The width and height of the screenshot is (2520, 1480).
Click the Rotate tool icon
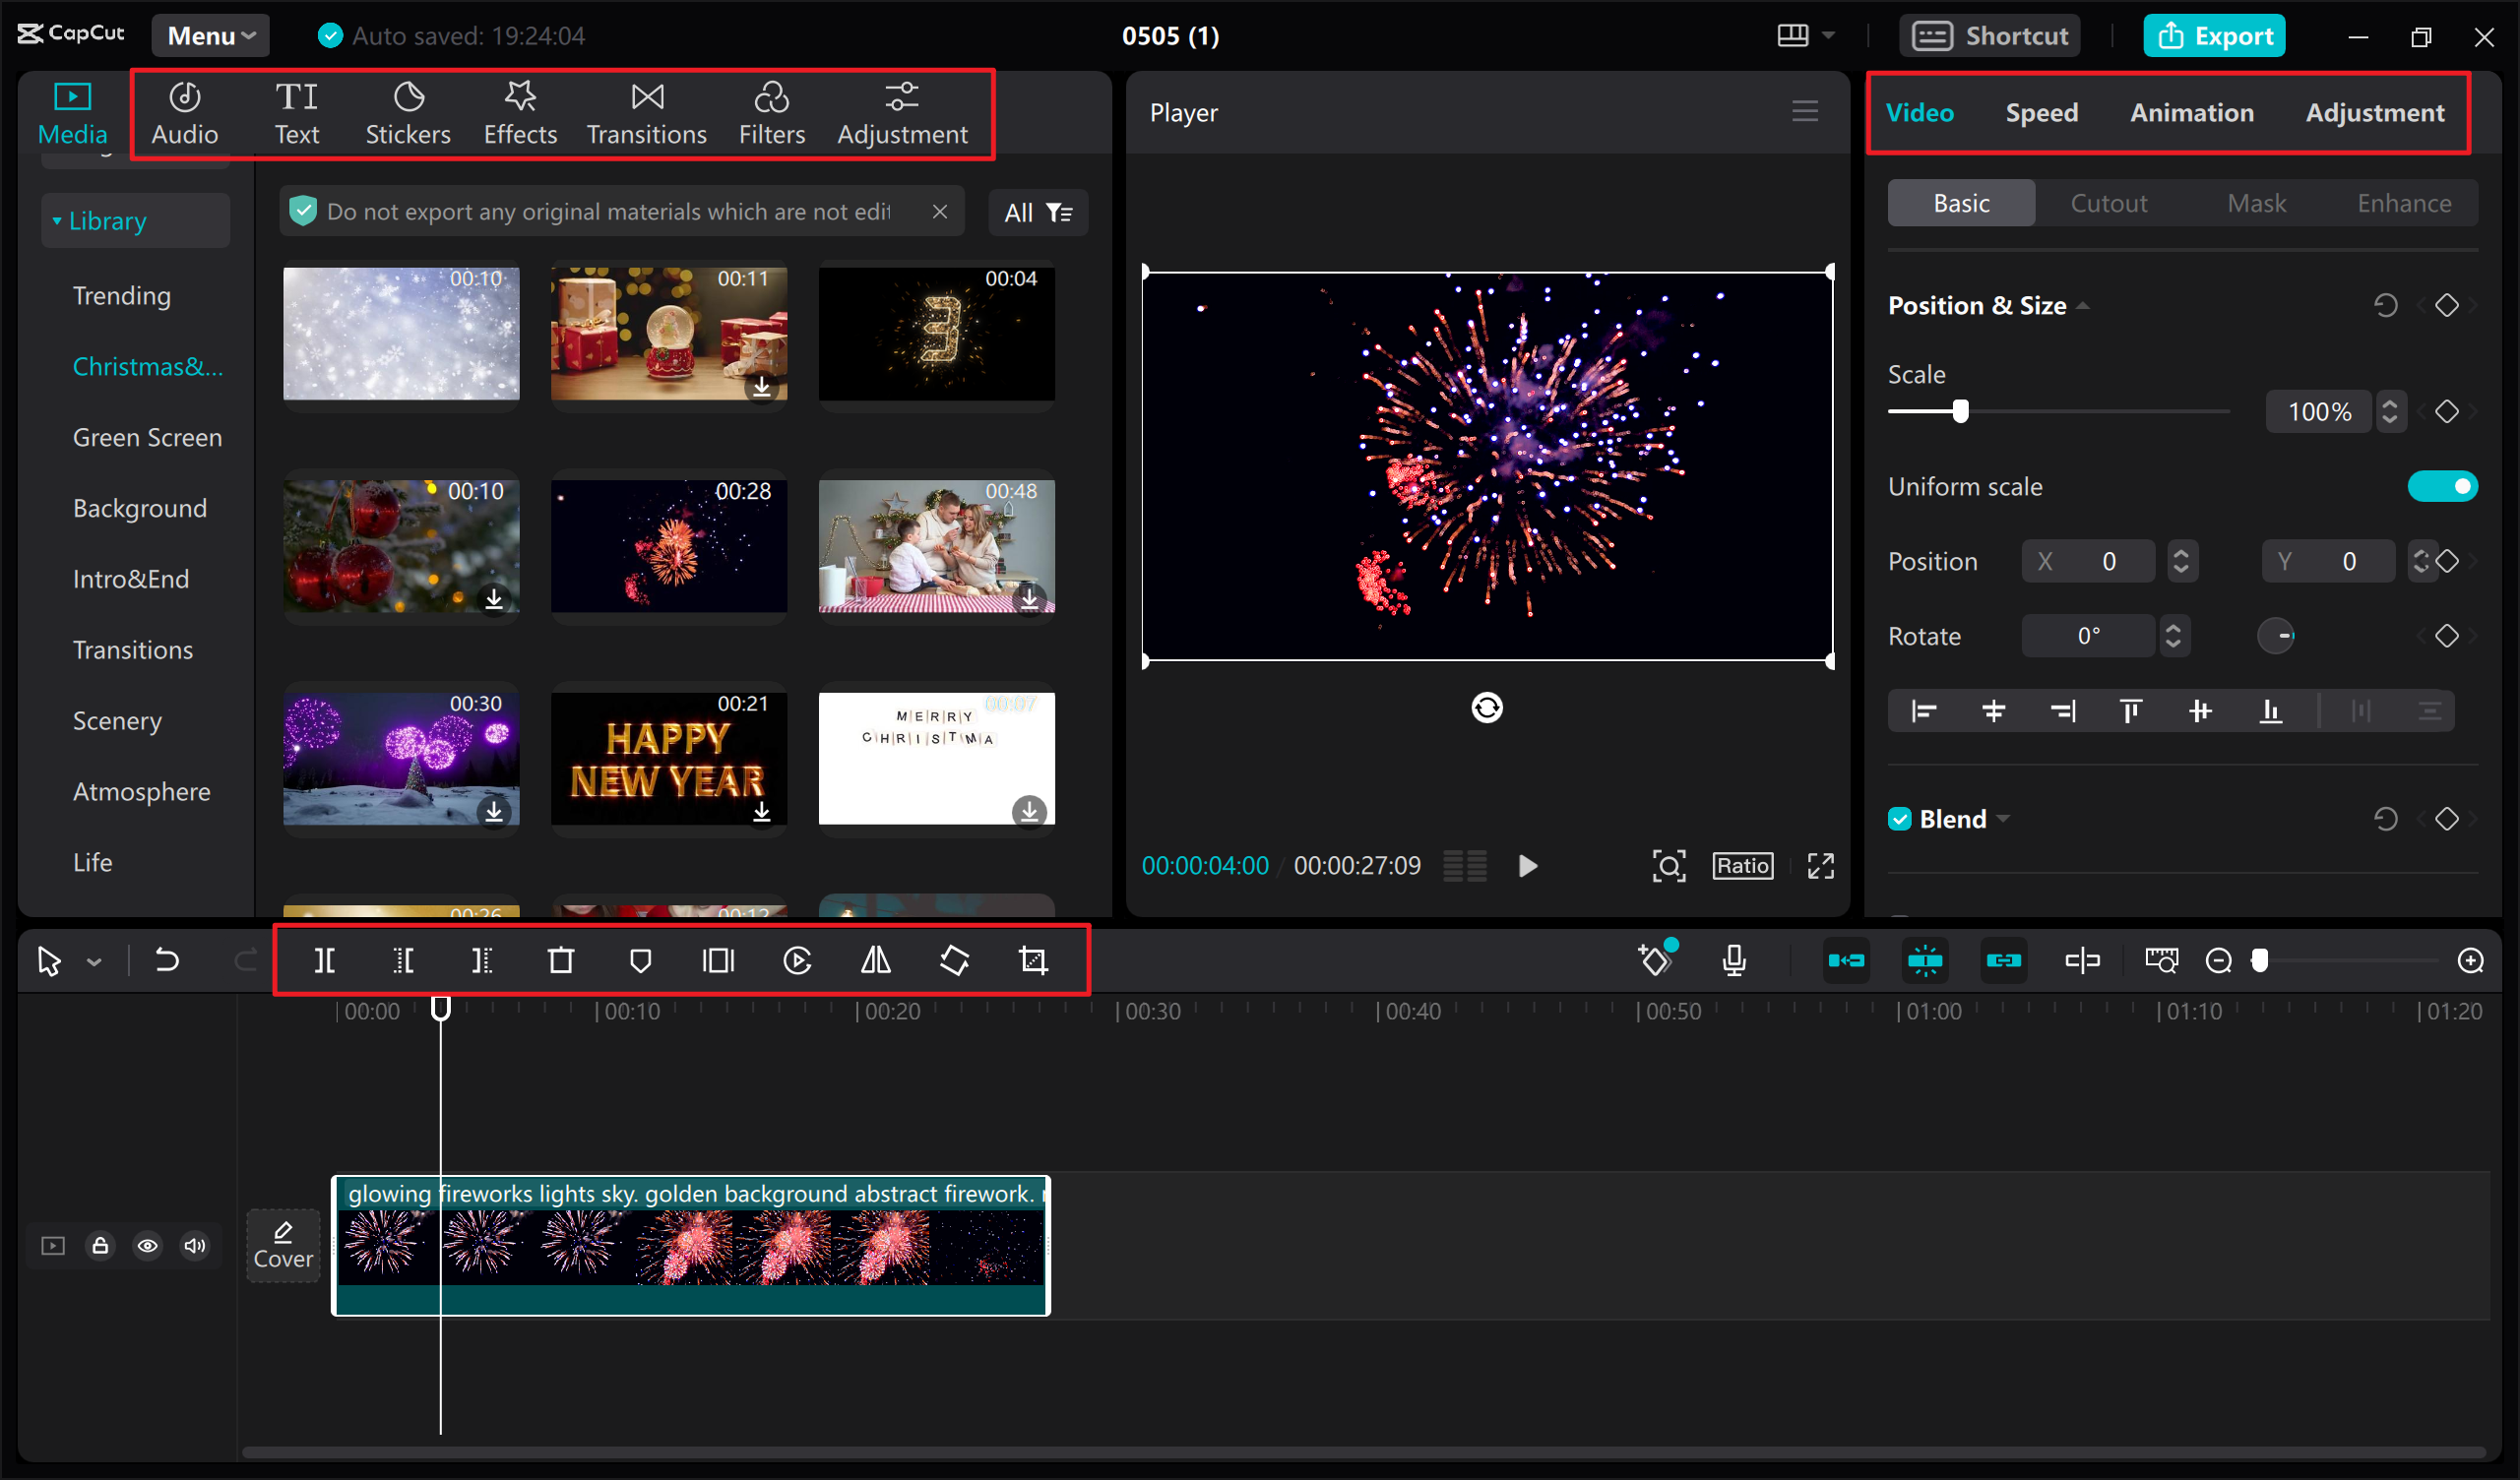tap(954, 960)
